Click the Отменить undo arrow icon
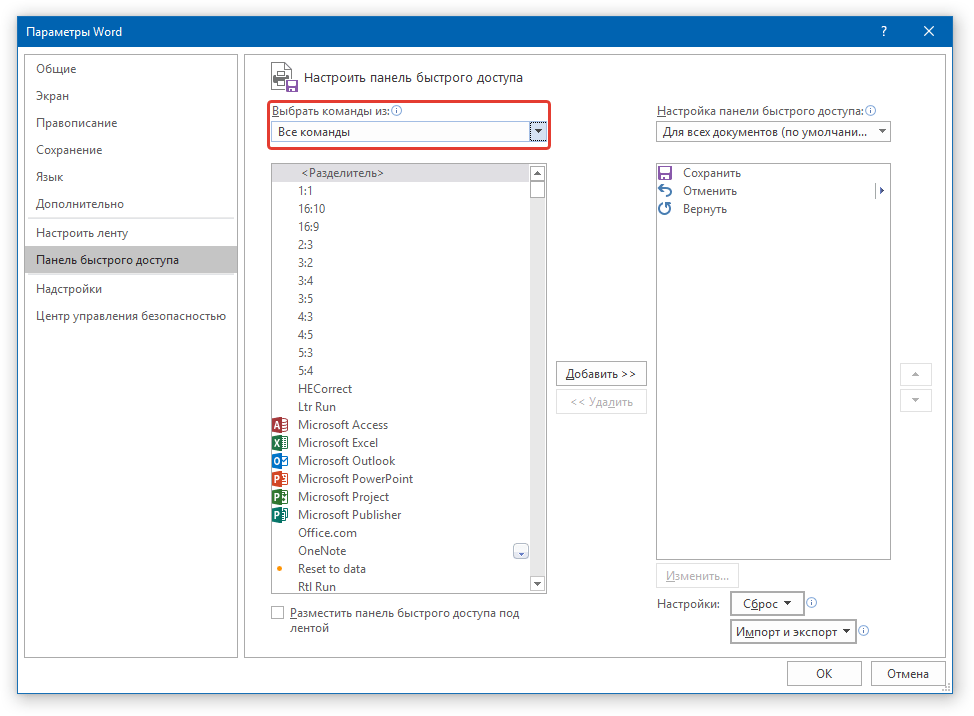The image size is (974, 716). click(x=665, y=191)
